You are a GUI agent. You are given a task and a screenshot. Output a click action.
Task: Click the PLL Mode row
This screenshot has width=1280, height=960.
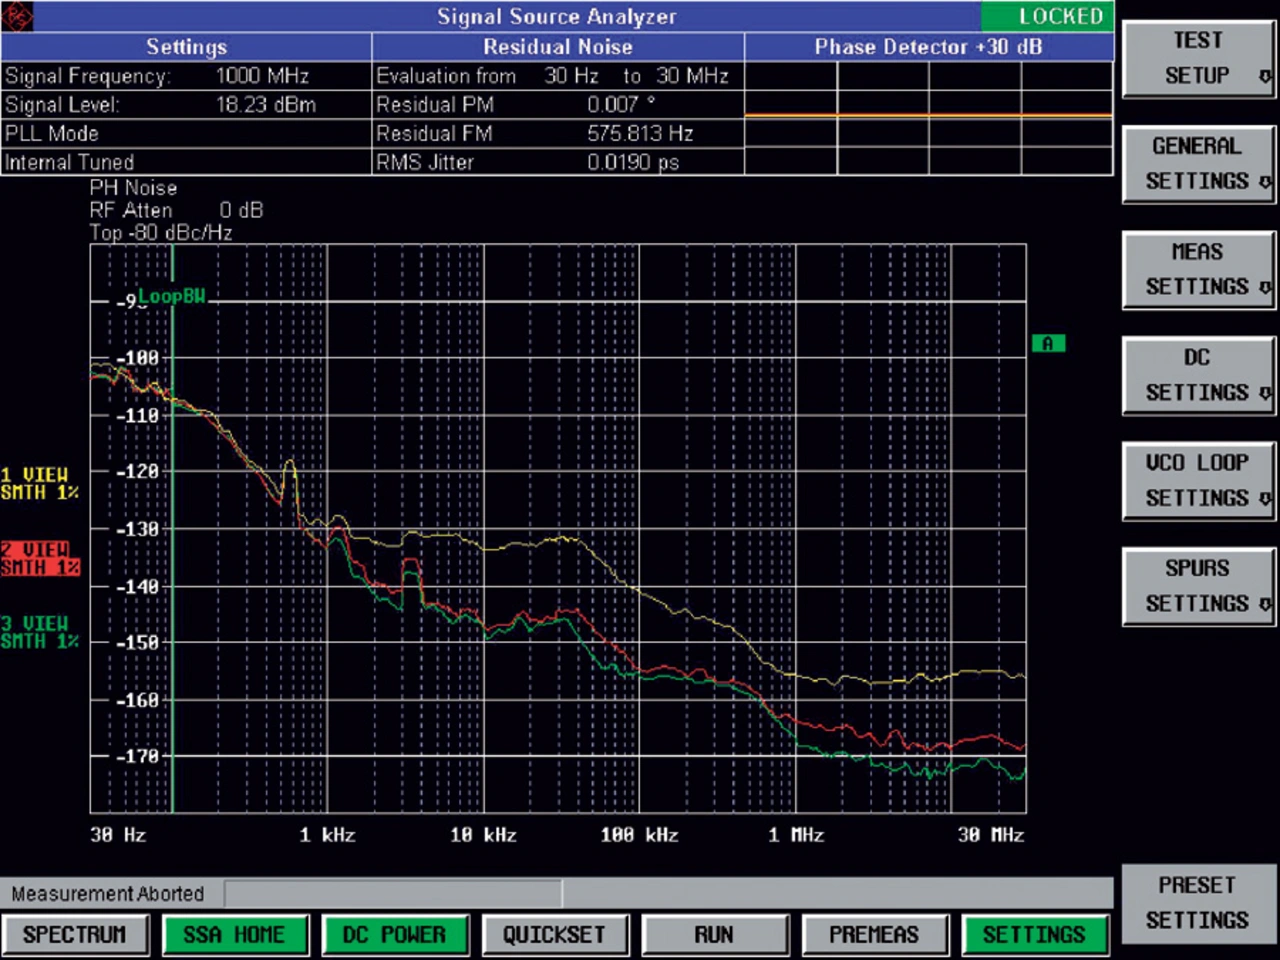186,134
